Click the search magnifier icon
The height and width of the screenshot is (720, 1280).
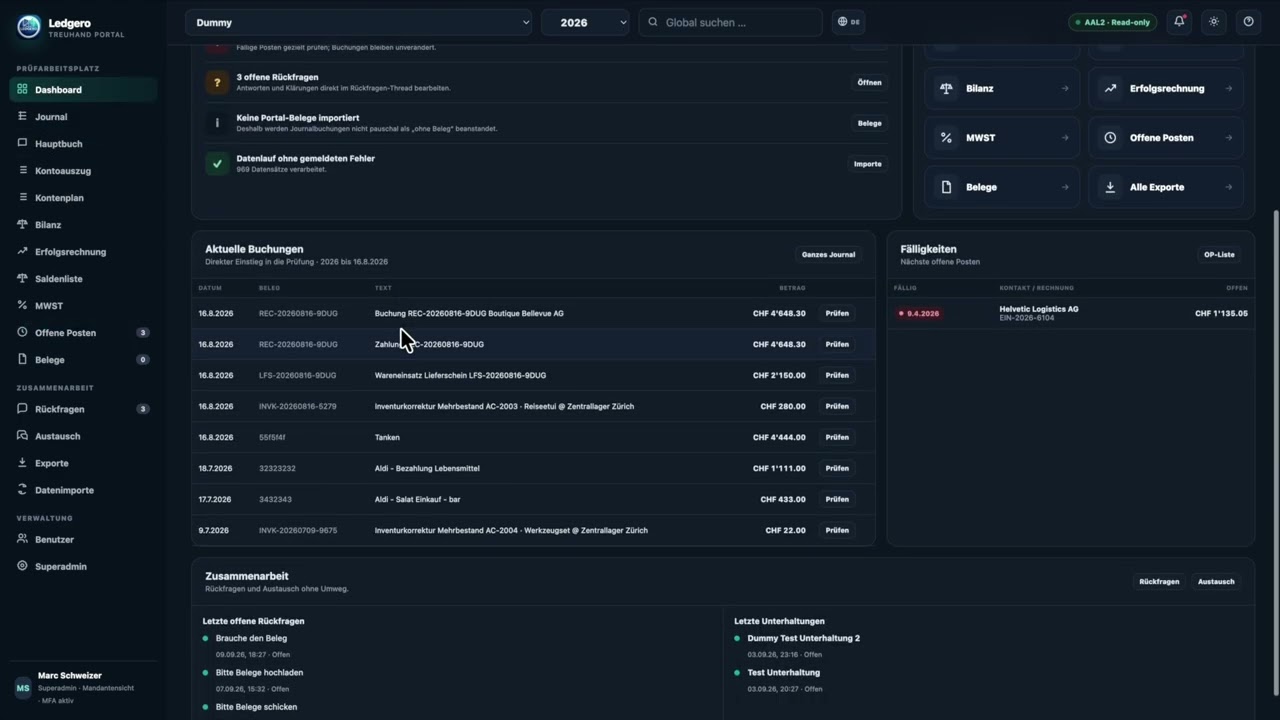[653, 22]
